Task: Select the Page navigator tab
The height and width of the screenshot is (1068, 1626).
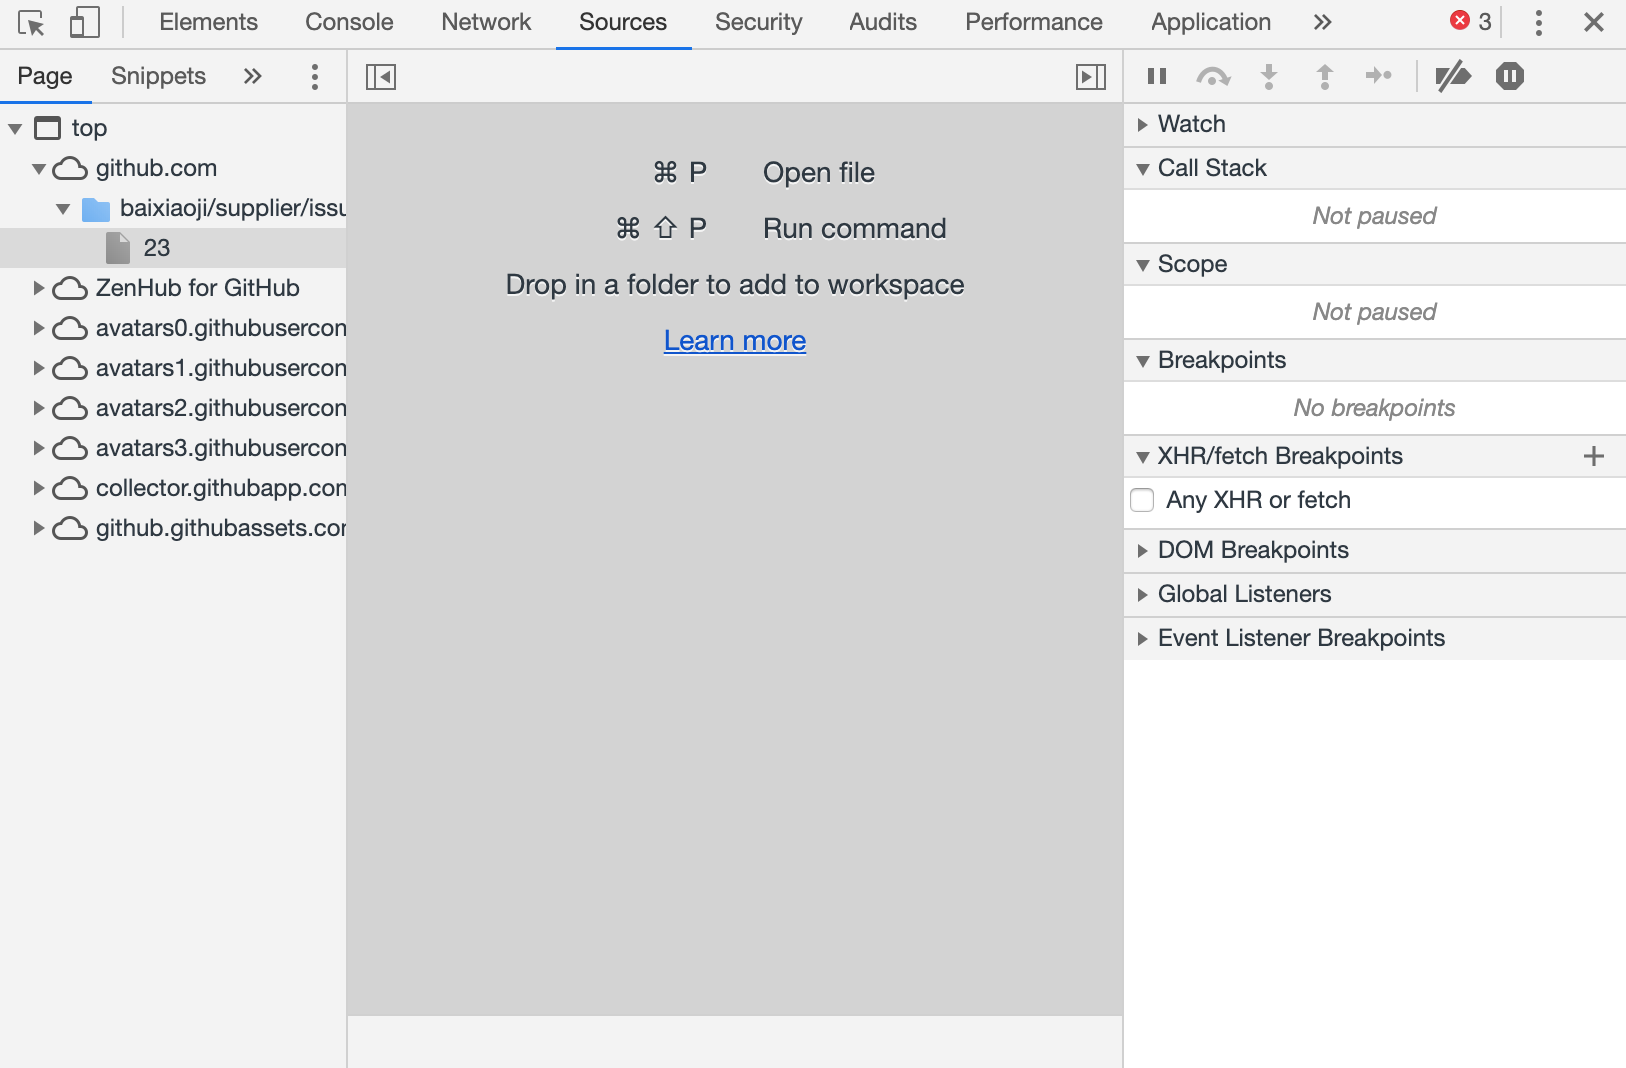Action: (x=45, y=76)
